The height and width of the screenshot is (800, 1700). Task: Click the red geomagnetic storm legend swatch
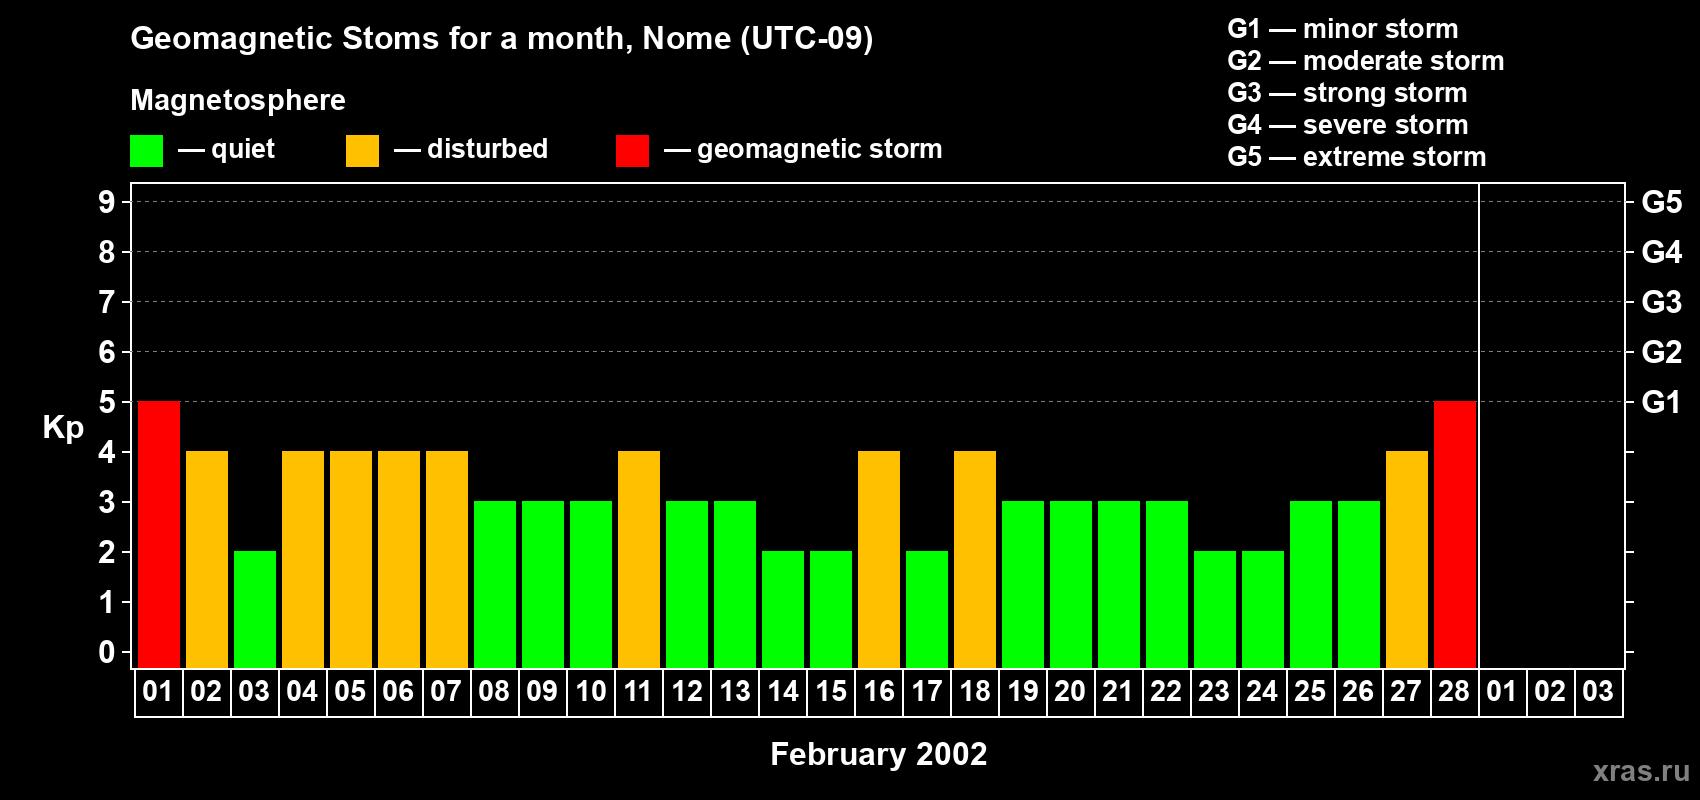click(x=632, y=151)
